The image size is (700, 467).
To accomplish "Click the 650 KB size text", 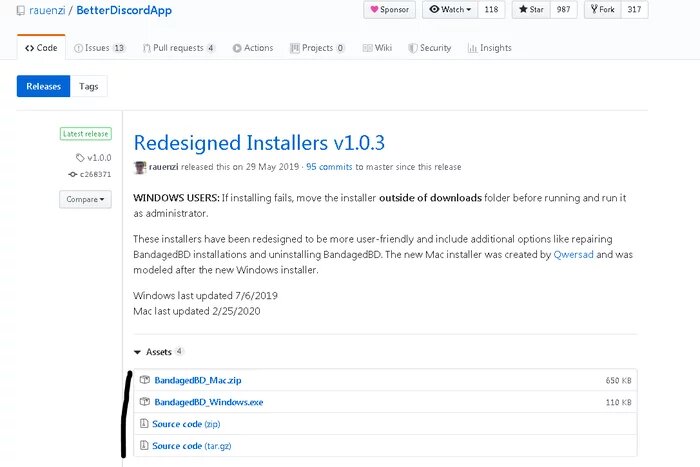I will click(618, 380).
